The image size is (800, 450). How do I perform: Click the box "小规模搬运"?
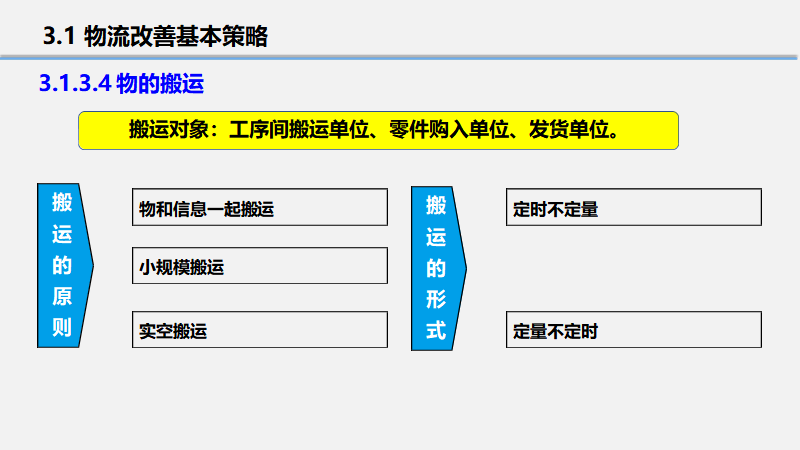(260, 266)
